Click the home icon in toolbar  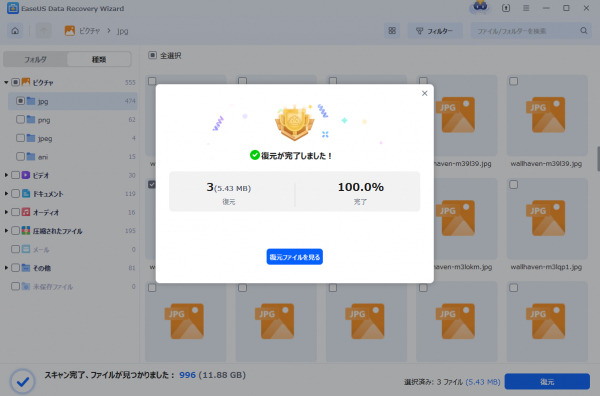coord(15,31)
